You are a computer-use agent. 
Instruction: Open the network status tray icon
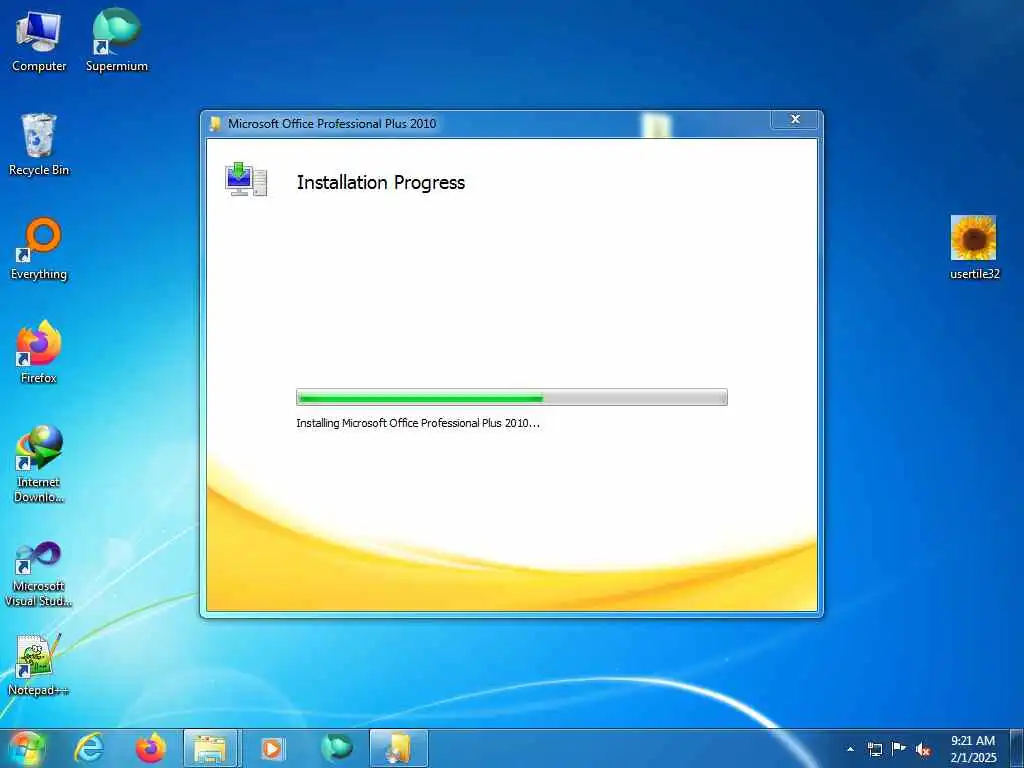[x=874, y=749]
